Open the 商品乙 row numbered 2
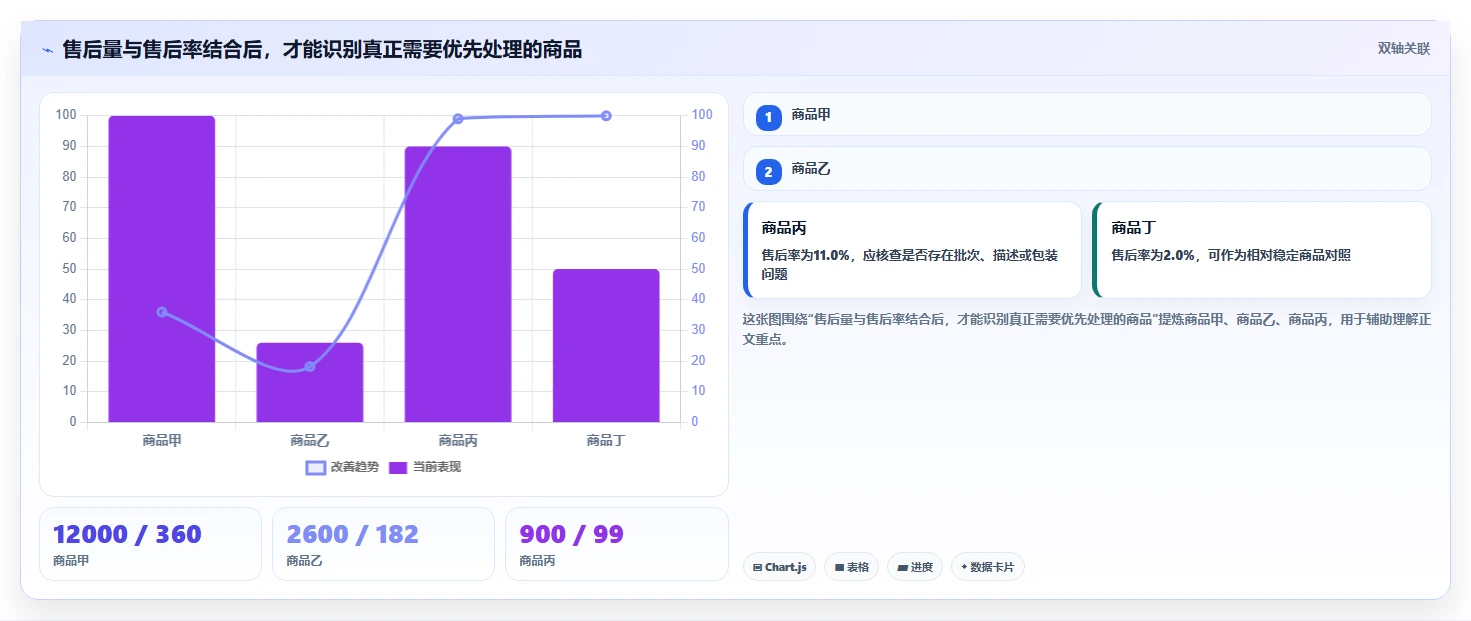The image size is (1471, 621). pos(1087,169)
